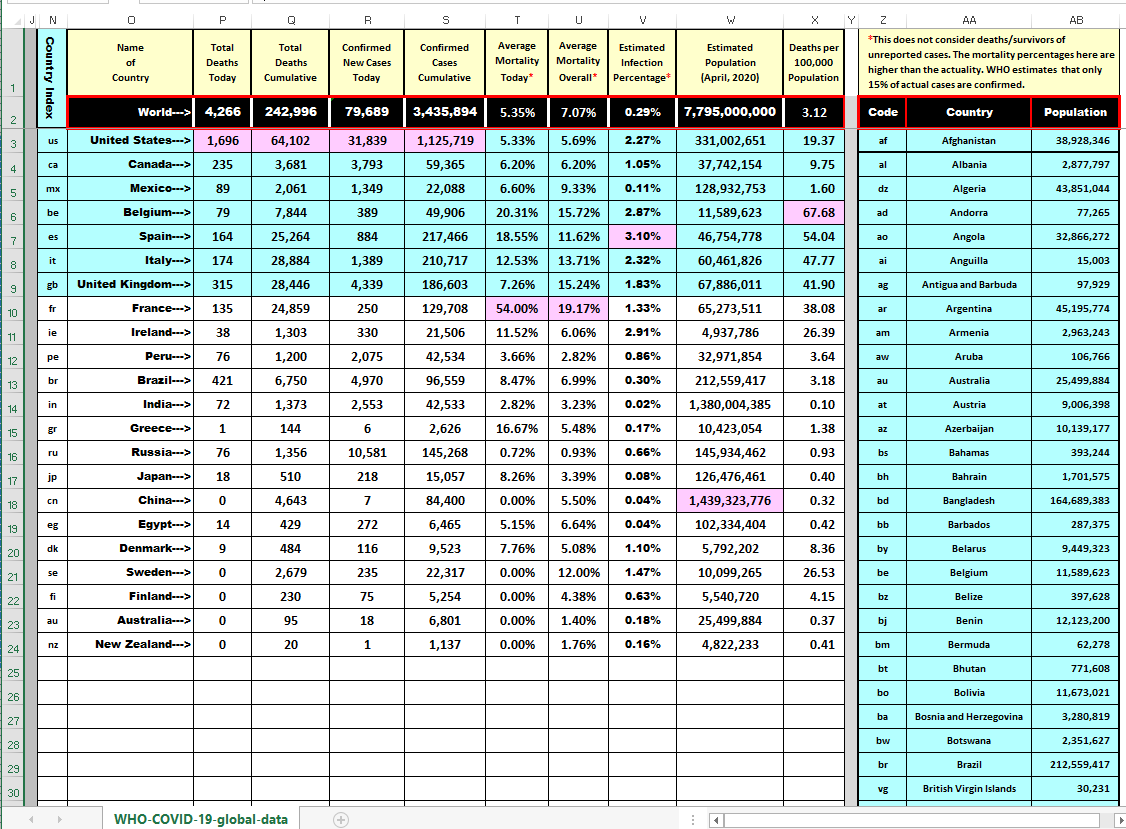Select Greece new cases cell 6

(367, 429)
